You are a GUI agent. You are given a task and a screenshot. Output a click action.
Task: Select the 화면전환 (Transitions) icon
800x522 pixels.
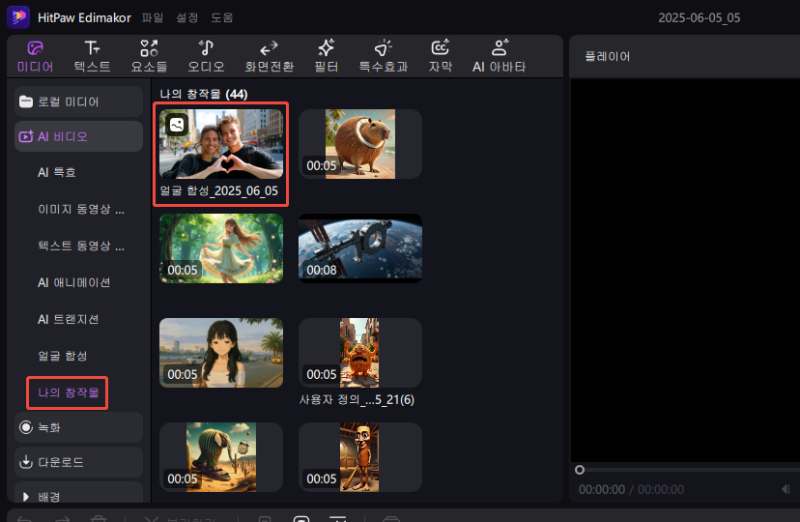(268, 48)
